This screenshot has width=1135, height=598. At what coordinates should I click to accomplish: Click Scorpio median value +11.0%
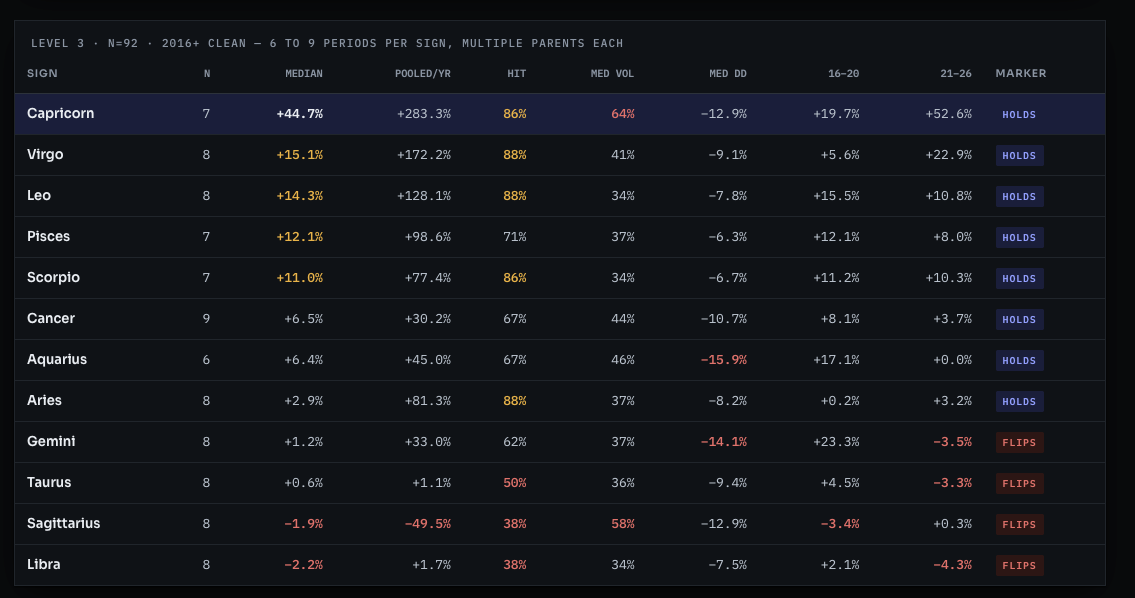tap(300, 278)
